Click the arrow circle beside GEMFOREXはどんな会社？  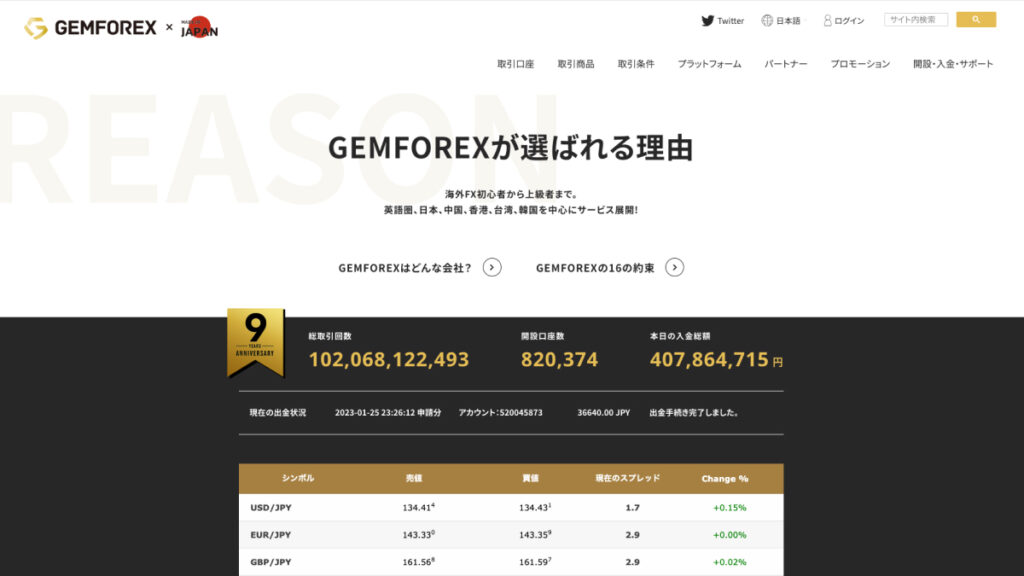pos(492,267)
